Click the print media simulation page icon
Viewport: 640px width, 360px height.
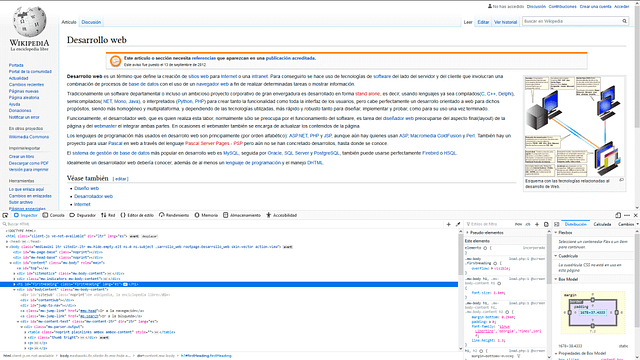click(x=546, y=224)
